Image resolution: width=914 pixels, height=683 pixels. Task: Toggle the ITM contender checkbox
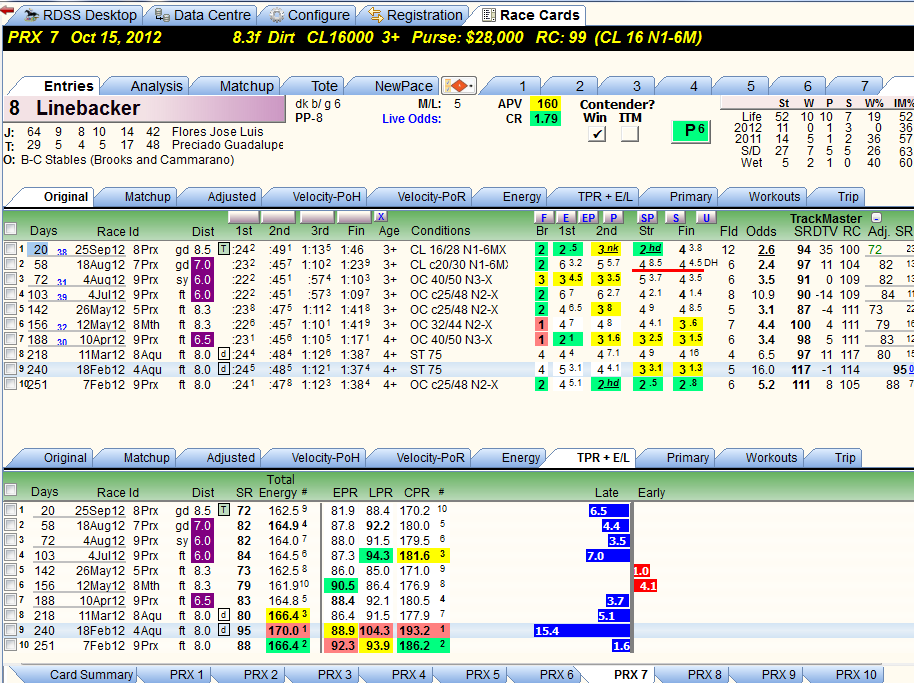(630, 134)
